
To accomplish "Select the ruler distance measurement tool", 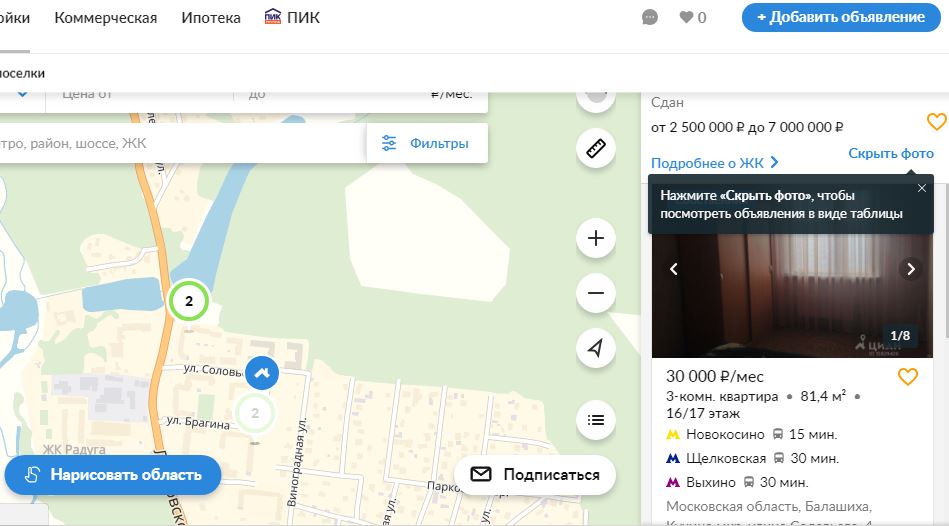I will click(x=596, y=148).
